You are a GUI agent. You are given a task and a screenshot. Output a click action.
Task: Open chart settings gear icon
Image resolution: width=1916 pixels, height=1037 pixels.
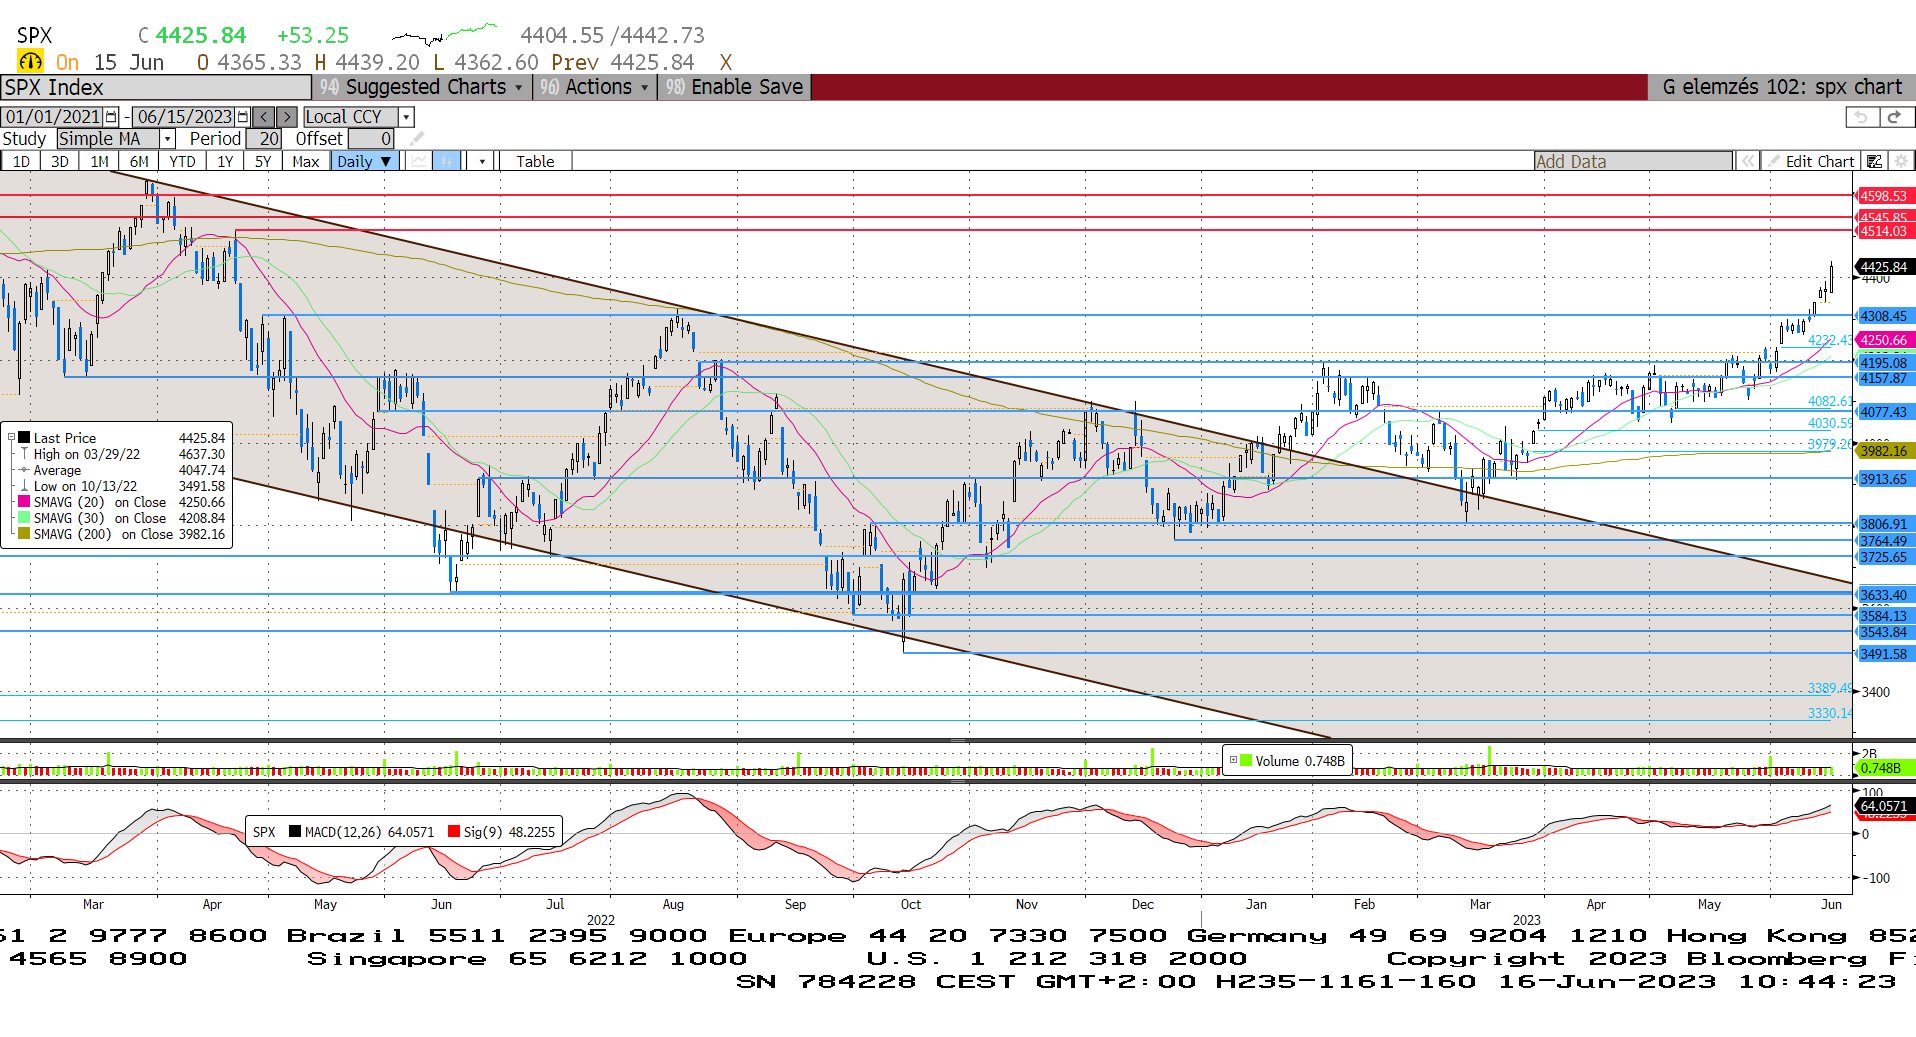coord(1901,161)
